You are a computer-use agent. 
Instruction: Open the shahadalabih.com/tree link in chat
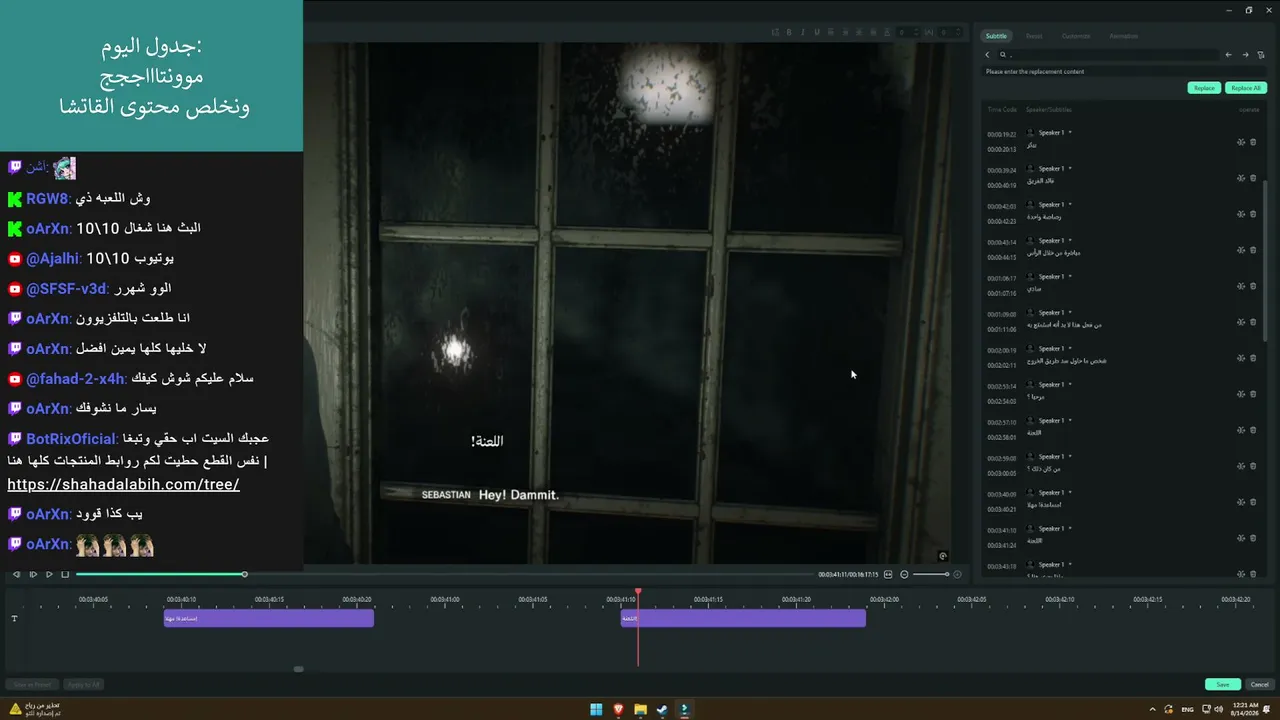coord(123,484)
